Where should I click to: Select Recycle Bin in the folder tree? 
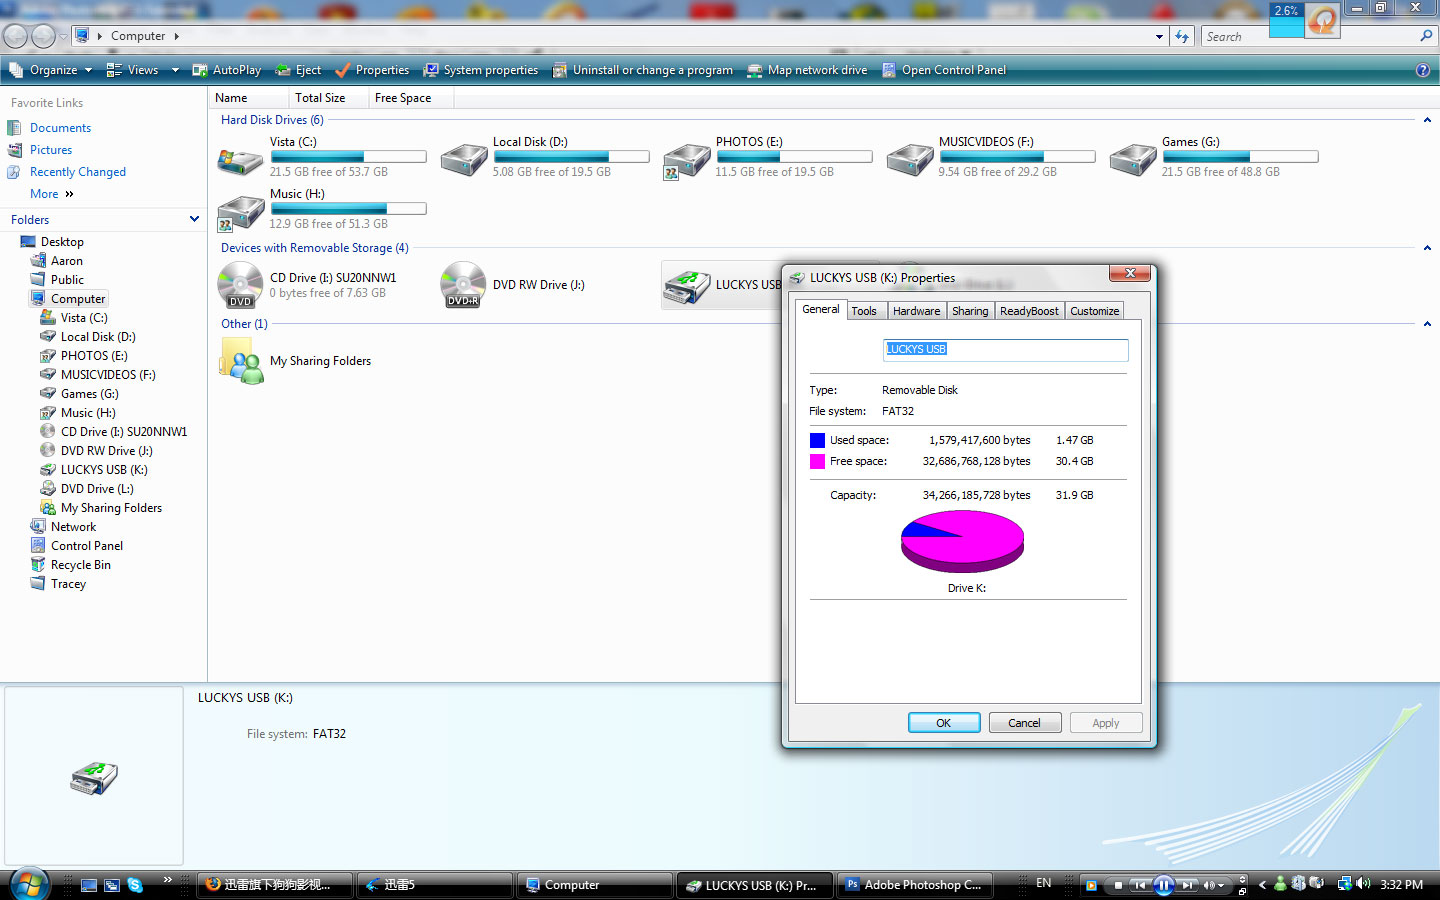point(81,565)
